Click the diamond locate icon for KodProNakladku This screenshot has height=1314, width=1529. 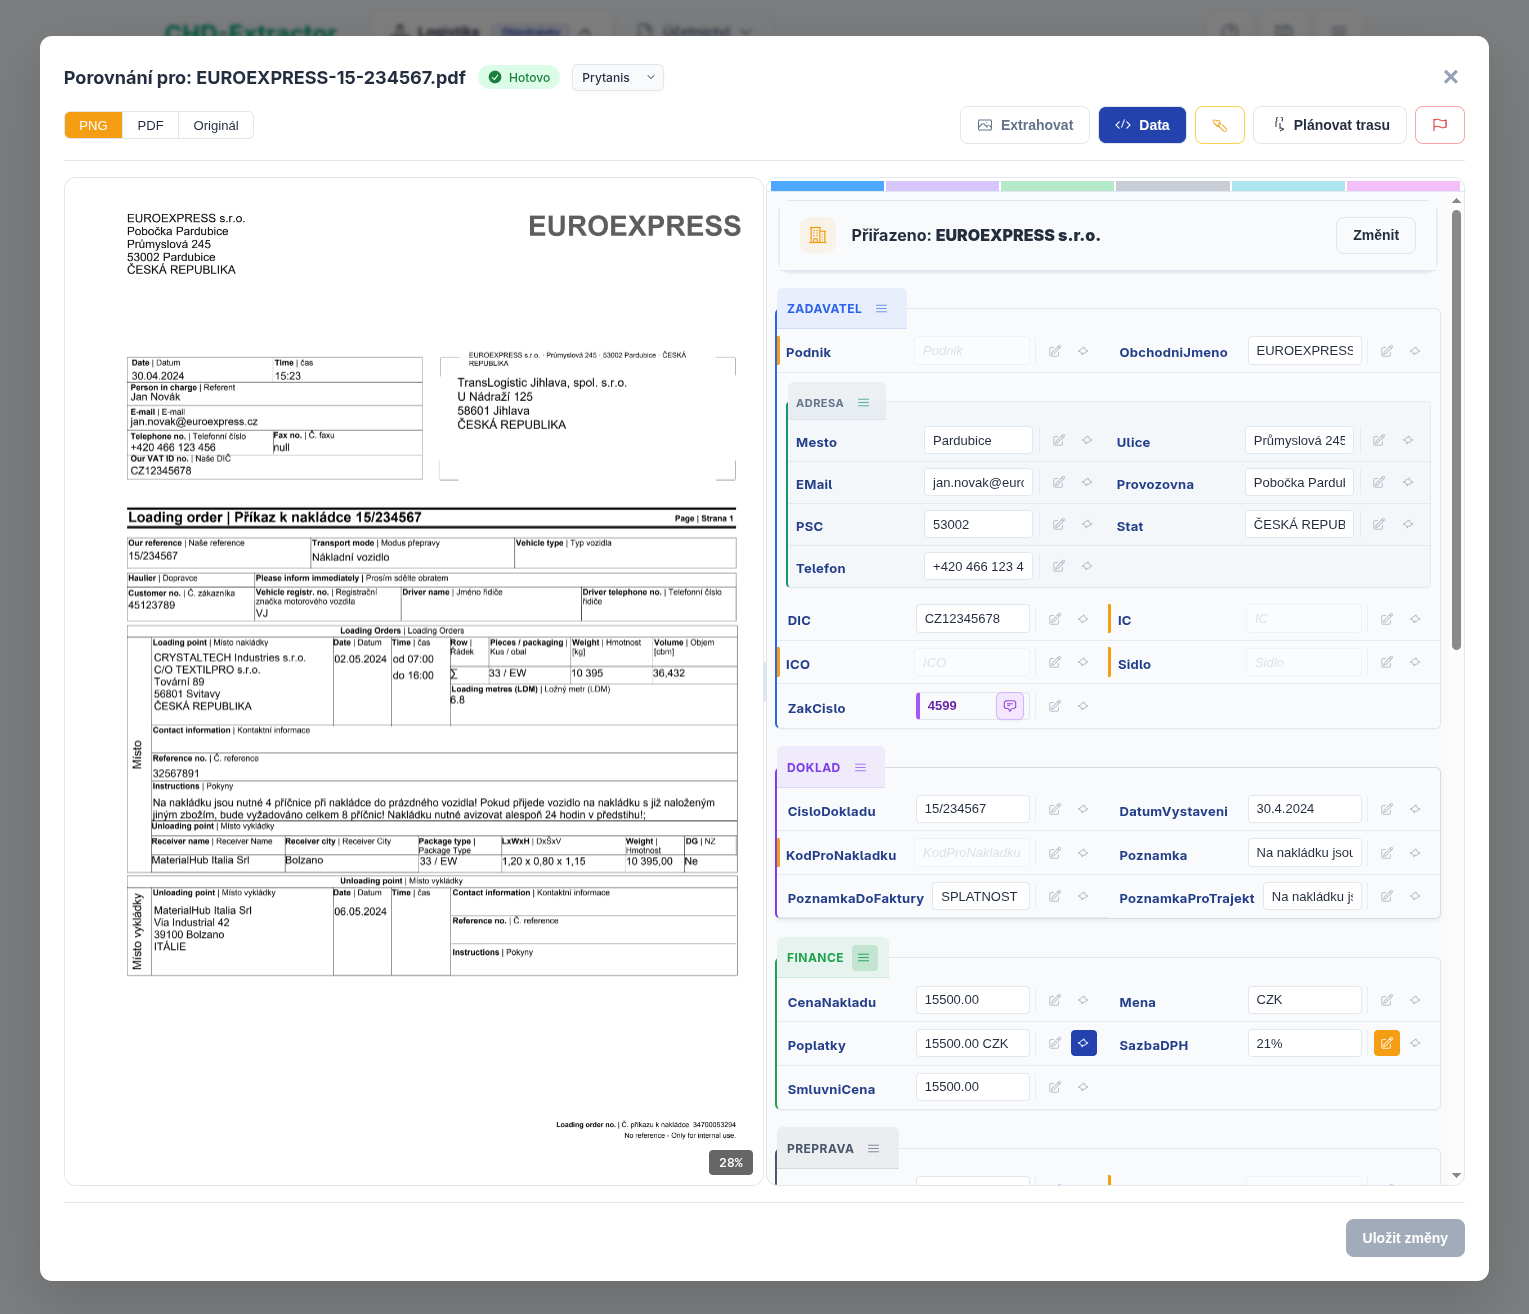1083,853
